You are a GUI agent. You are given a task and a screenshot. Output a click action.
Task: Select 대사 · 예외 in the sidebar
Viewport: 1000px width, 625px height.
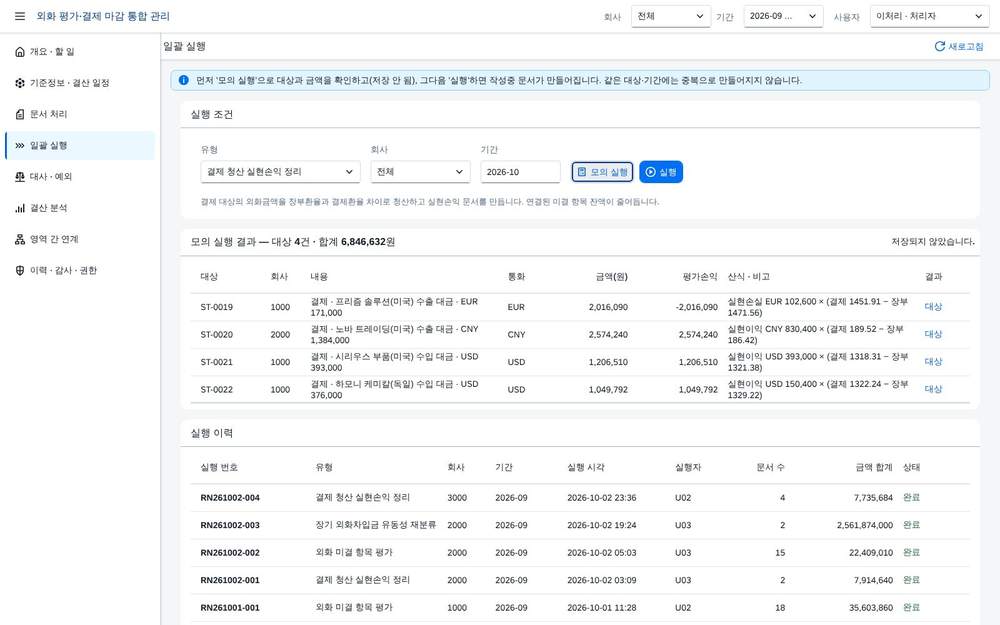[80, 177]
